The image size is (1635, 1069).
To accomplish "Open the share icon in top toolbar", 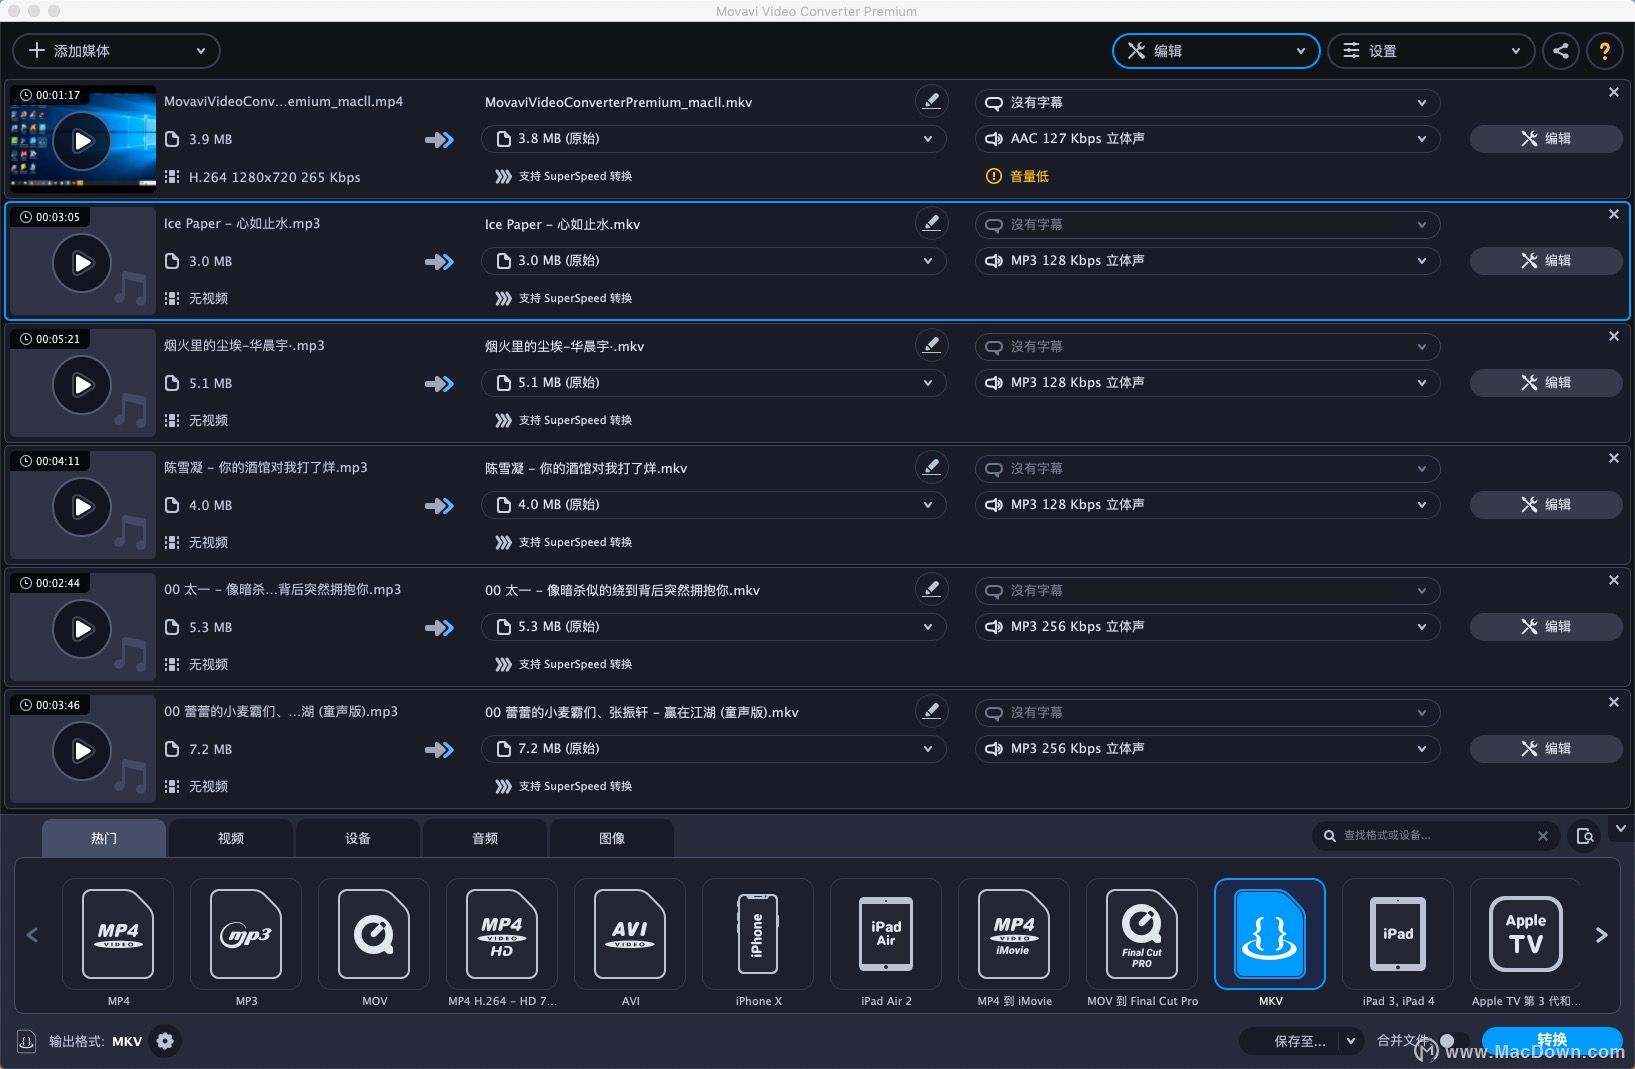I will (x=1561, y=51).
